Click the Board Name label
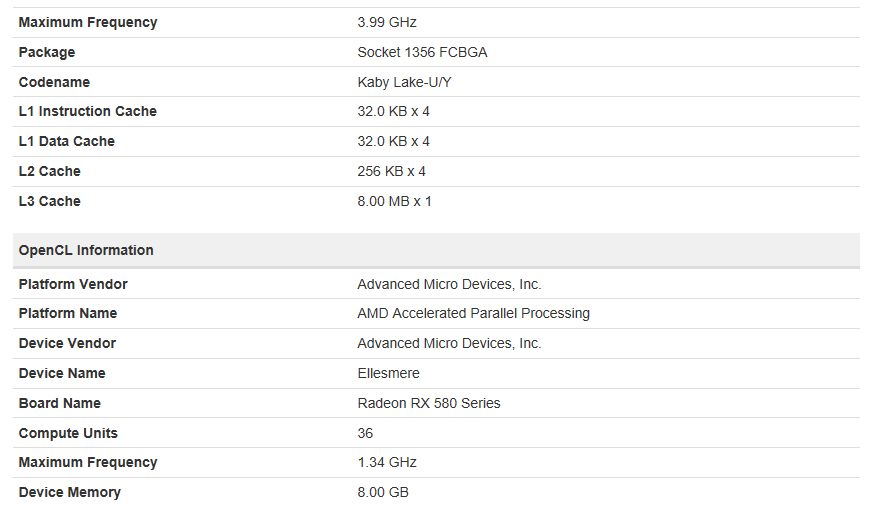 pyautogui.click(x=59, y=403)
